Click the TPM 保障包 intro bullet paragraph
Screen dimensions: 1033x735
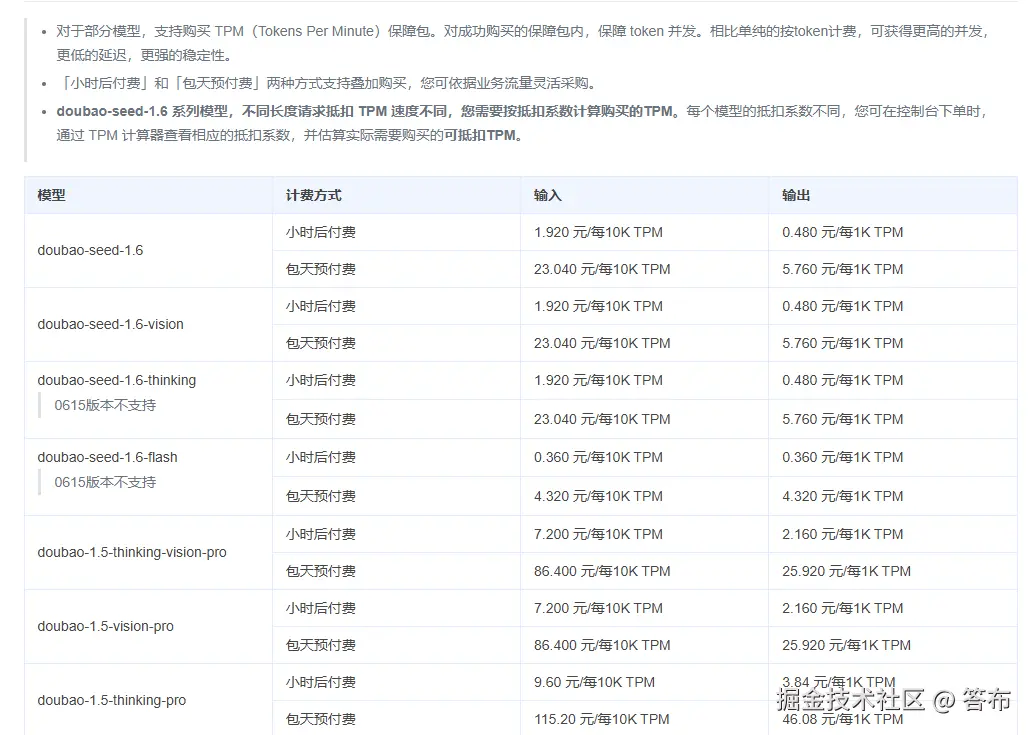pyautogui.click(x=522, y=43)
